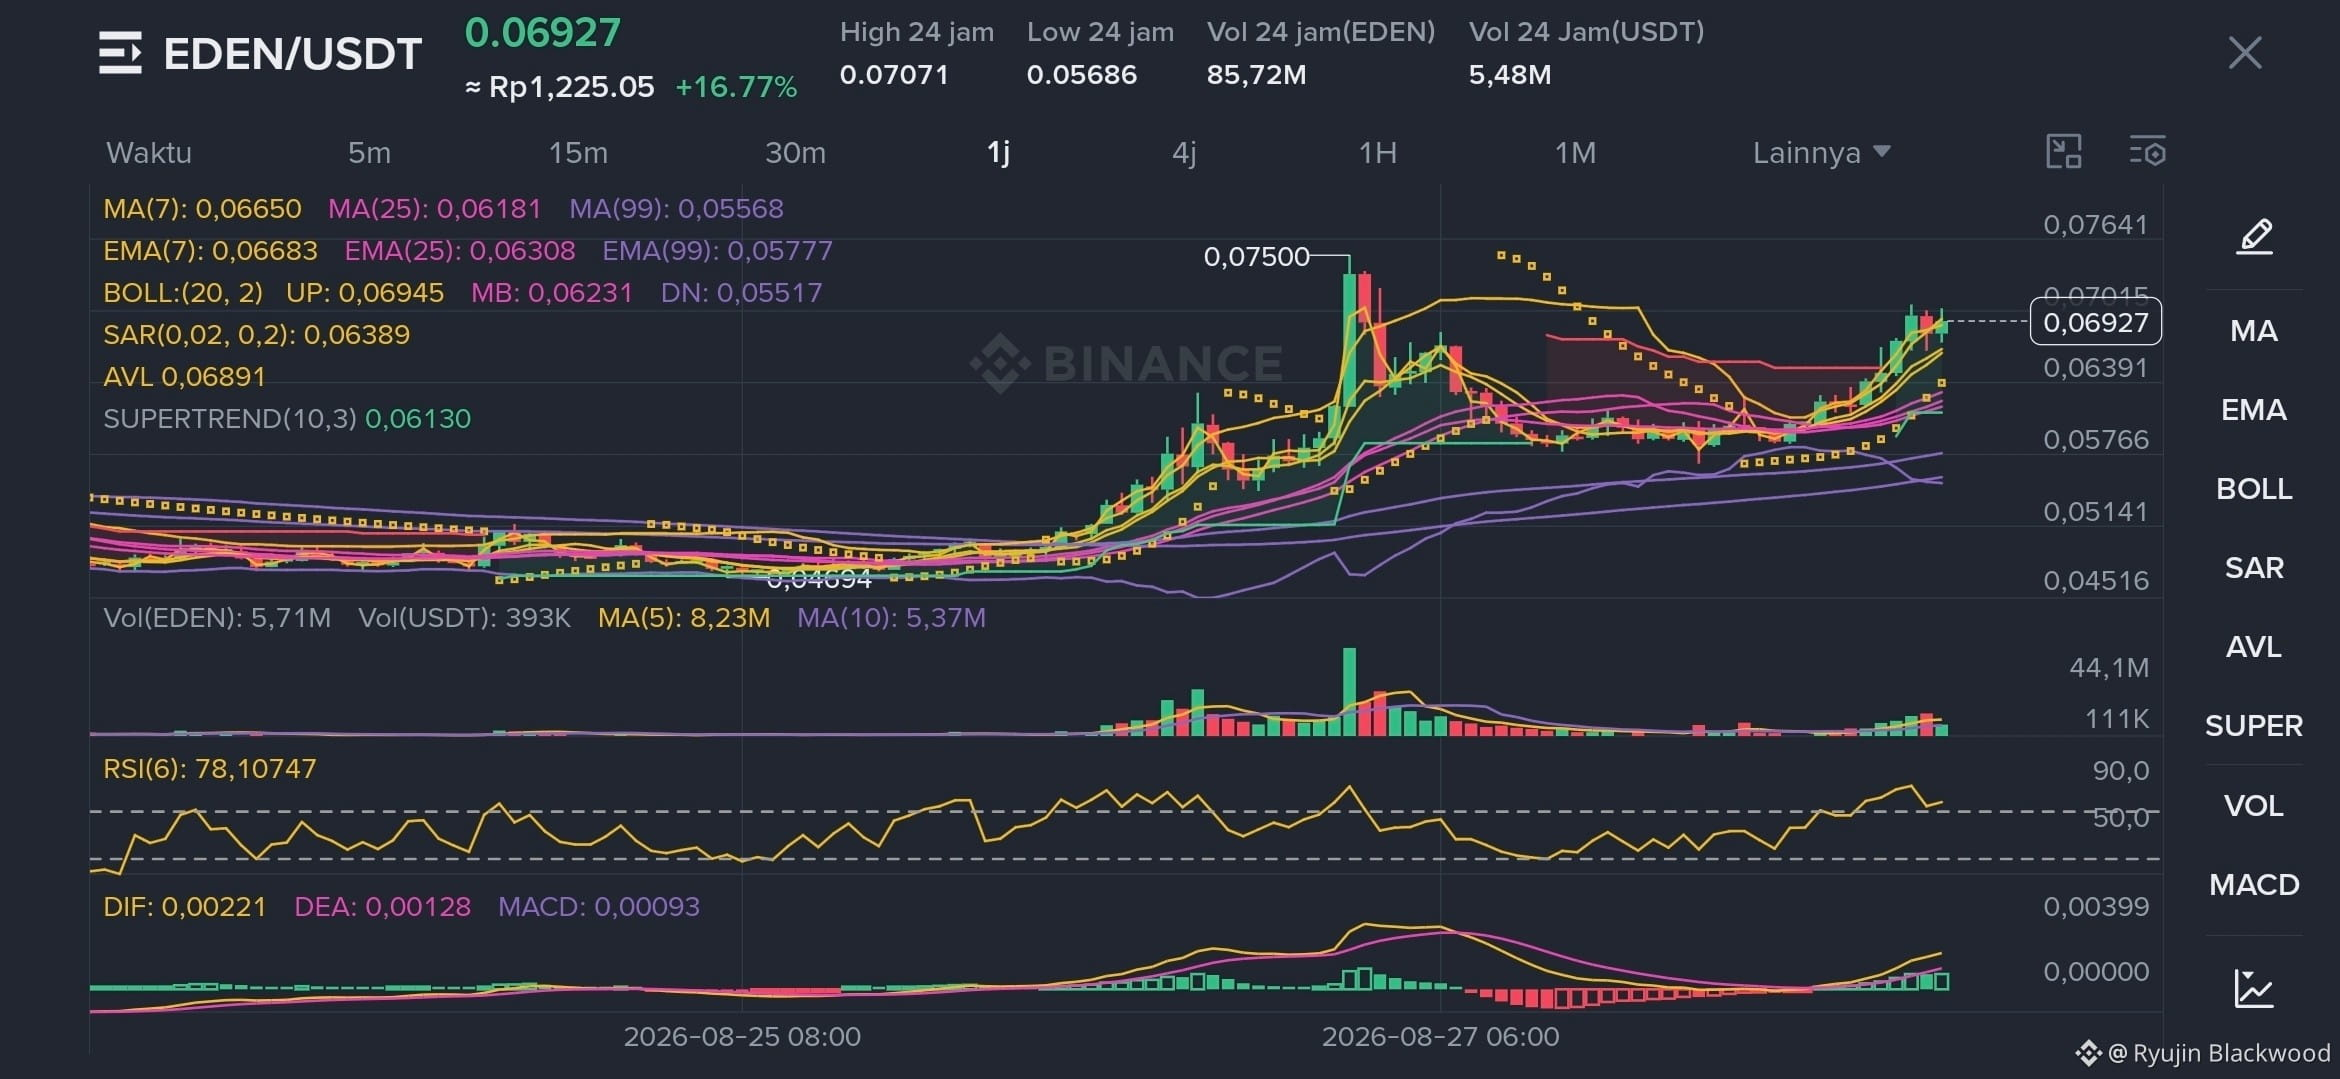Click the DEA: 0,00128 legend
This screenshot has height=1079, width=2340.
pyautogui.click(x=382, y=907)
